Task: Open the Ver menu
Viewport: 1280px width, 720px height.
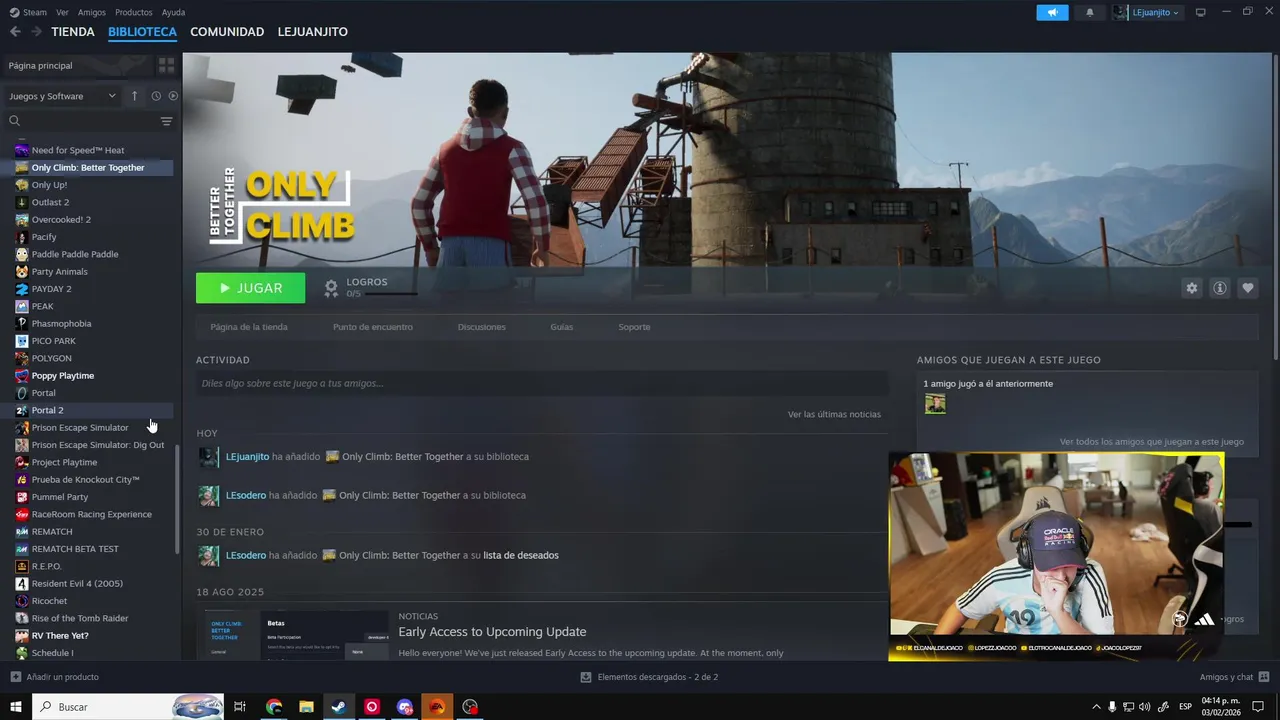Action: coord(63,12)
